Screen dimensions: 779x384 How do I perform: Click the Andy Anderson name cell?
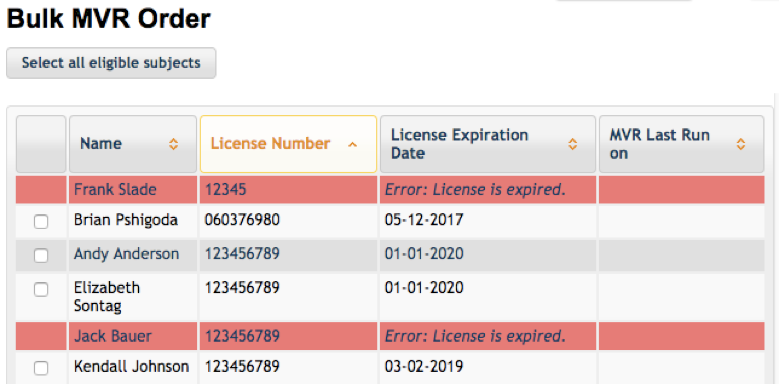tap(133, 255)
